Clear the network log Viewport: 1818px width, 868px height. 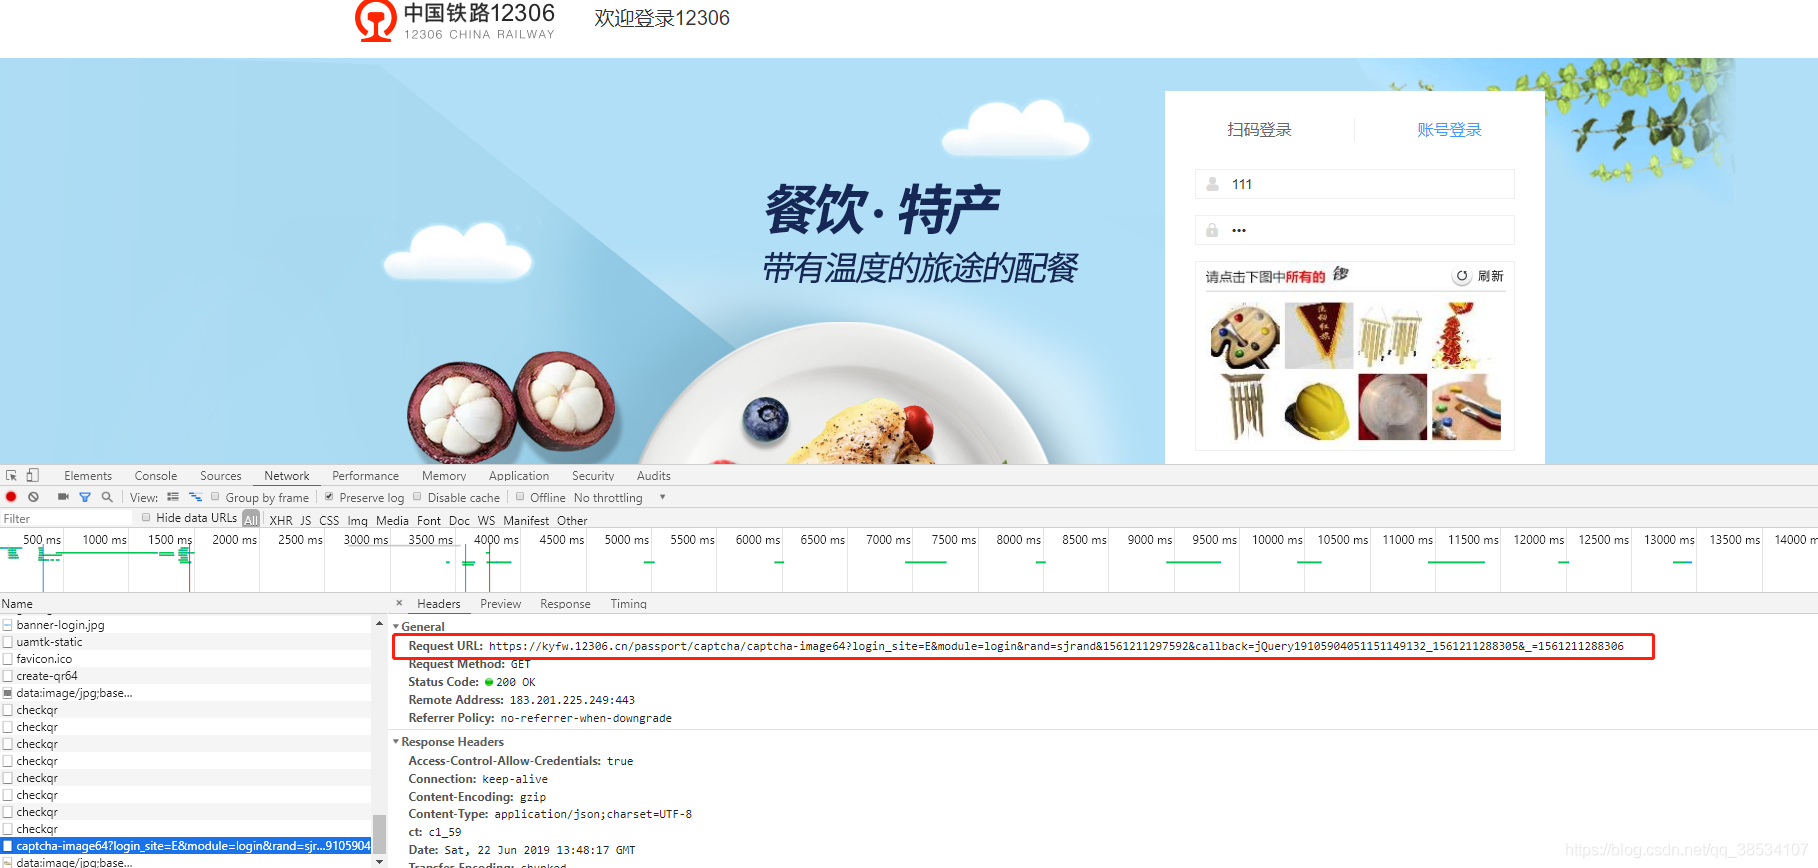[x=33, y=497]
